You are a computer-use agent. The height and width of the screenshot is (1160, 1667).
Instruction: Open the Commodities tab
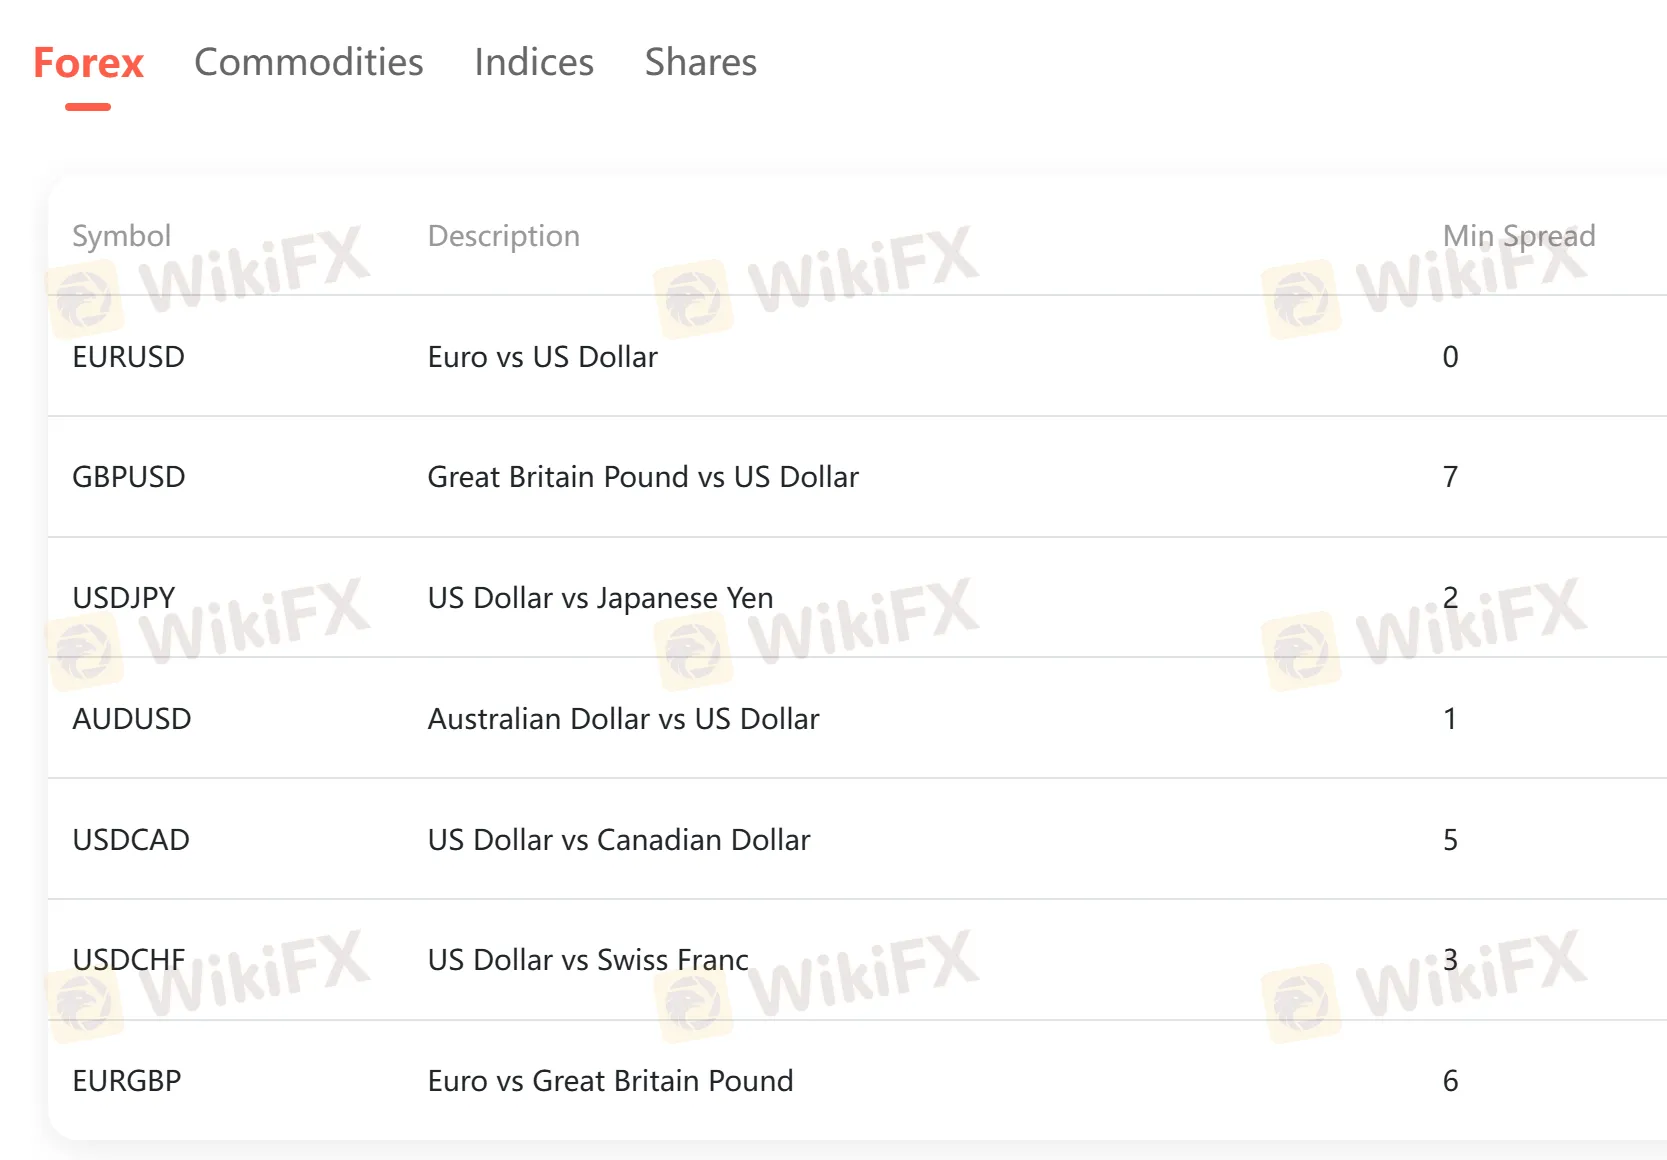coord(308,63)
